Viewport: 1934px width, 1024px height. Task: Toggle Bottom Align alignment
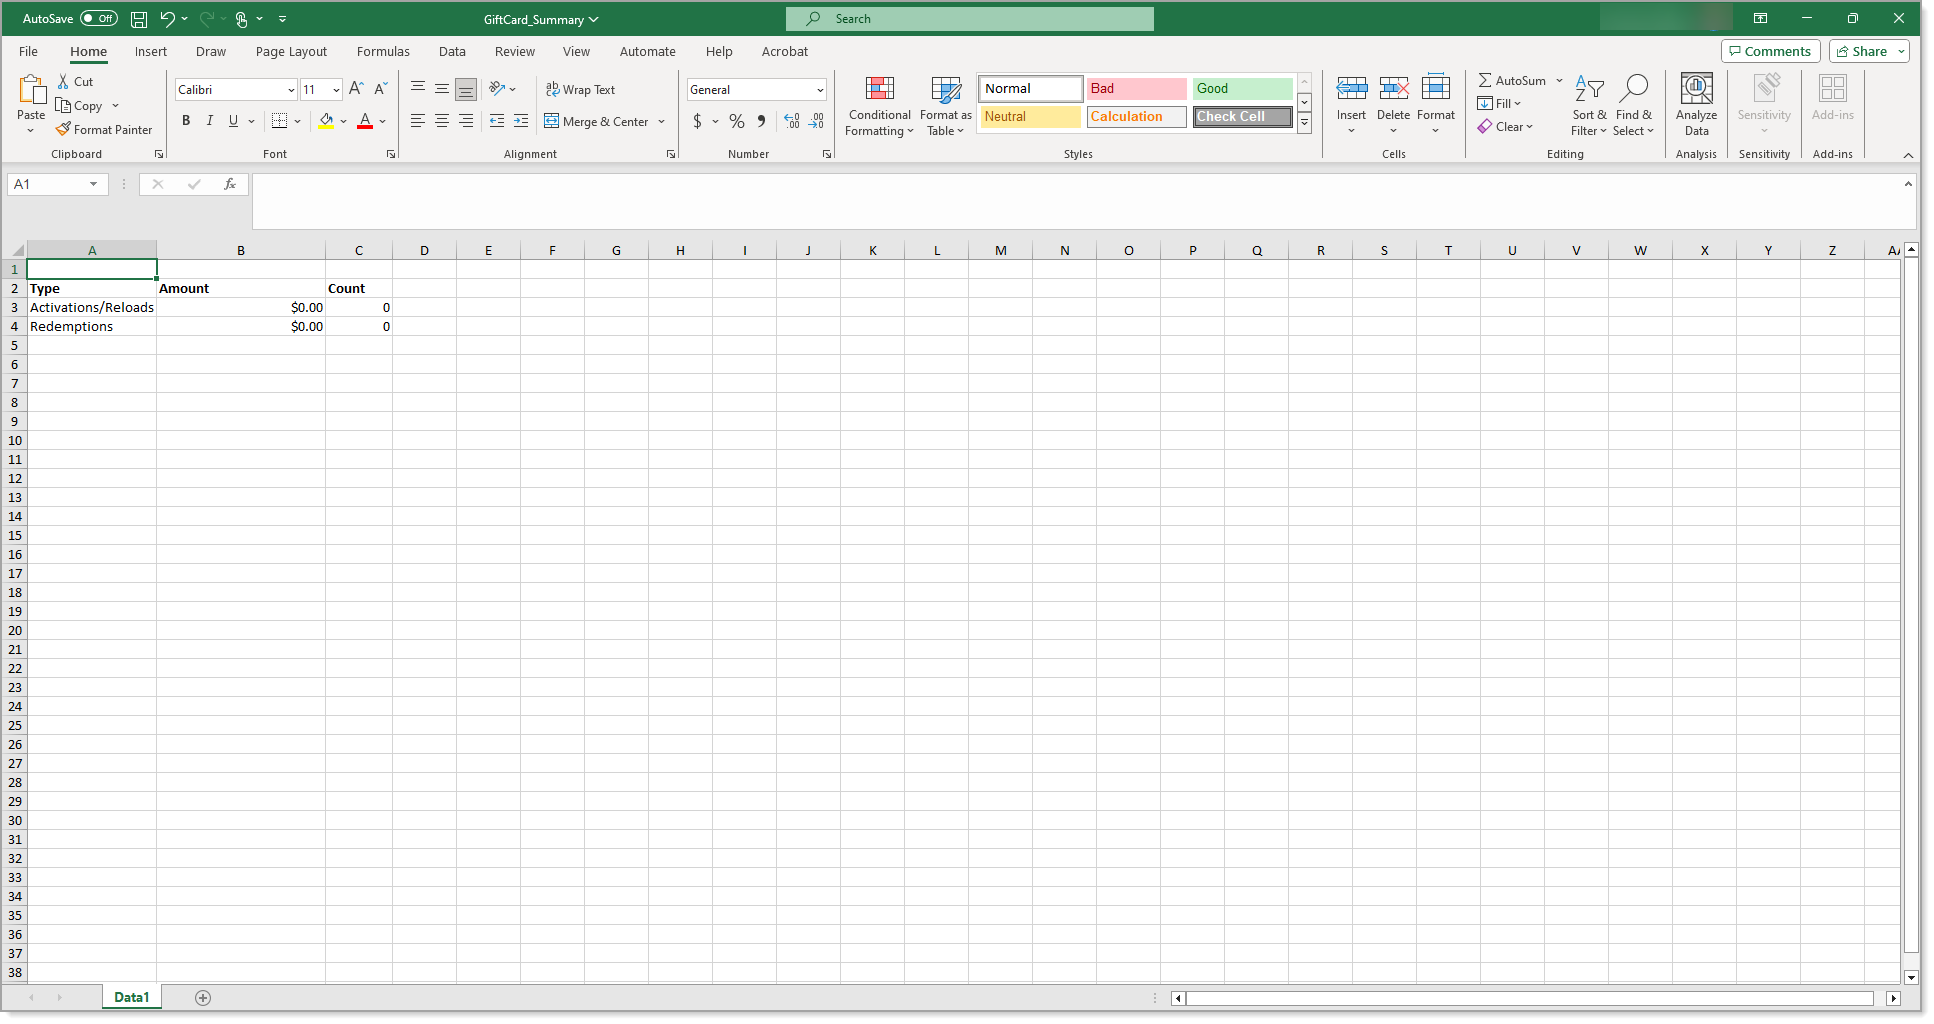click(x=466, y=89)
